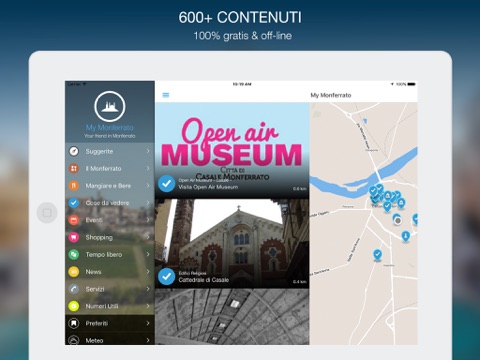
Task: Click the blue check badge on Open Air Museum
Action: (166, 184)
